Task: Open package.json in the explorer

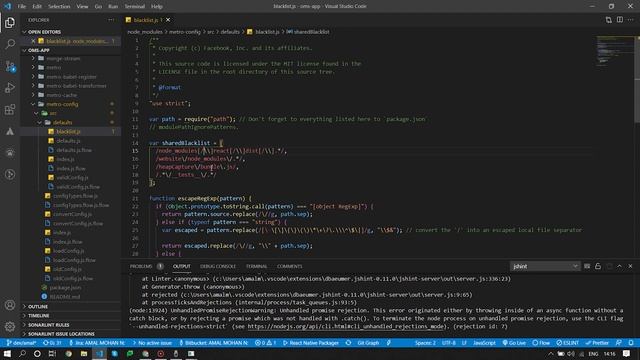Action: coord(64,287)
